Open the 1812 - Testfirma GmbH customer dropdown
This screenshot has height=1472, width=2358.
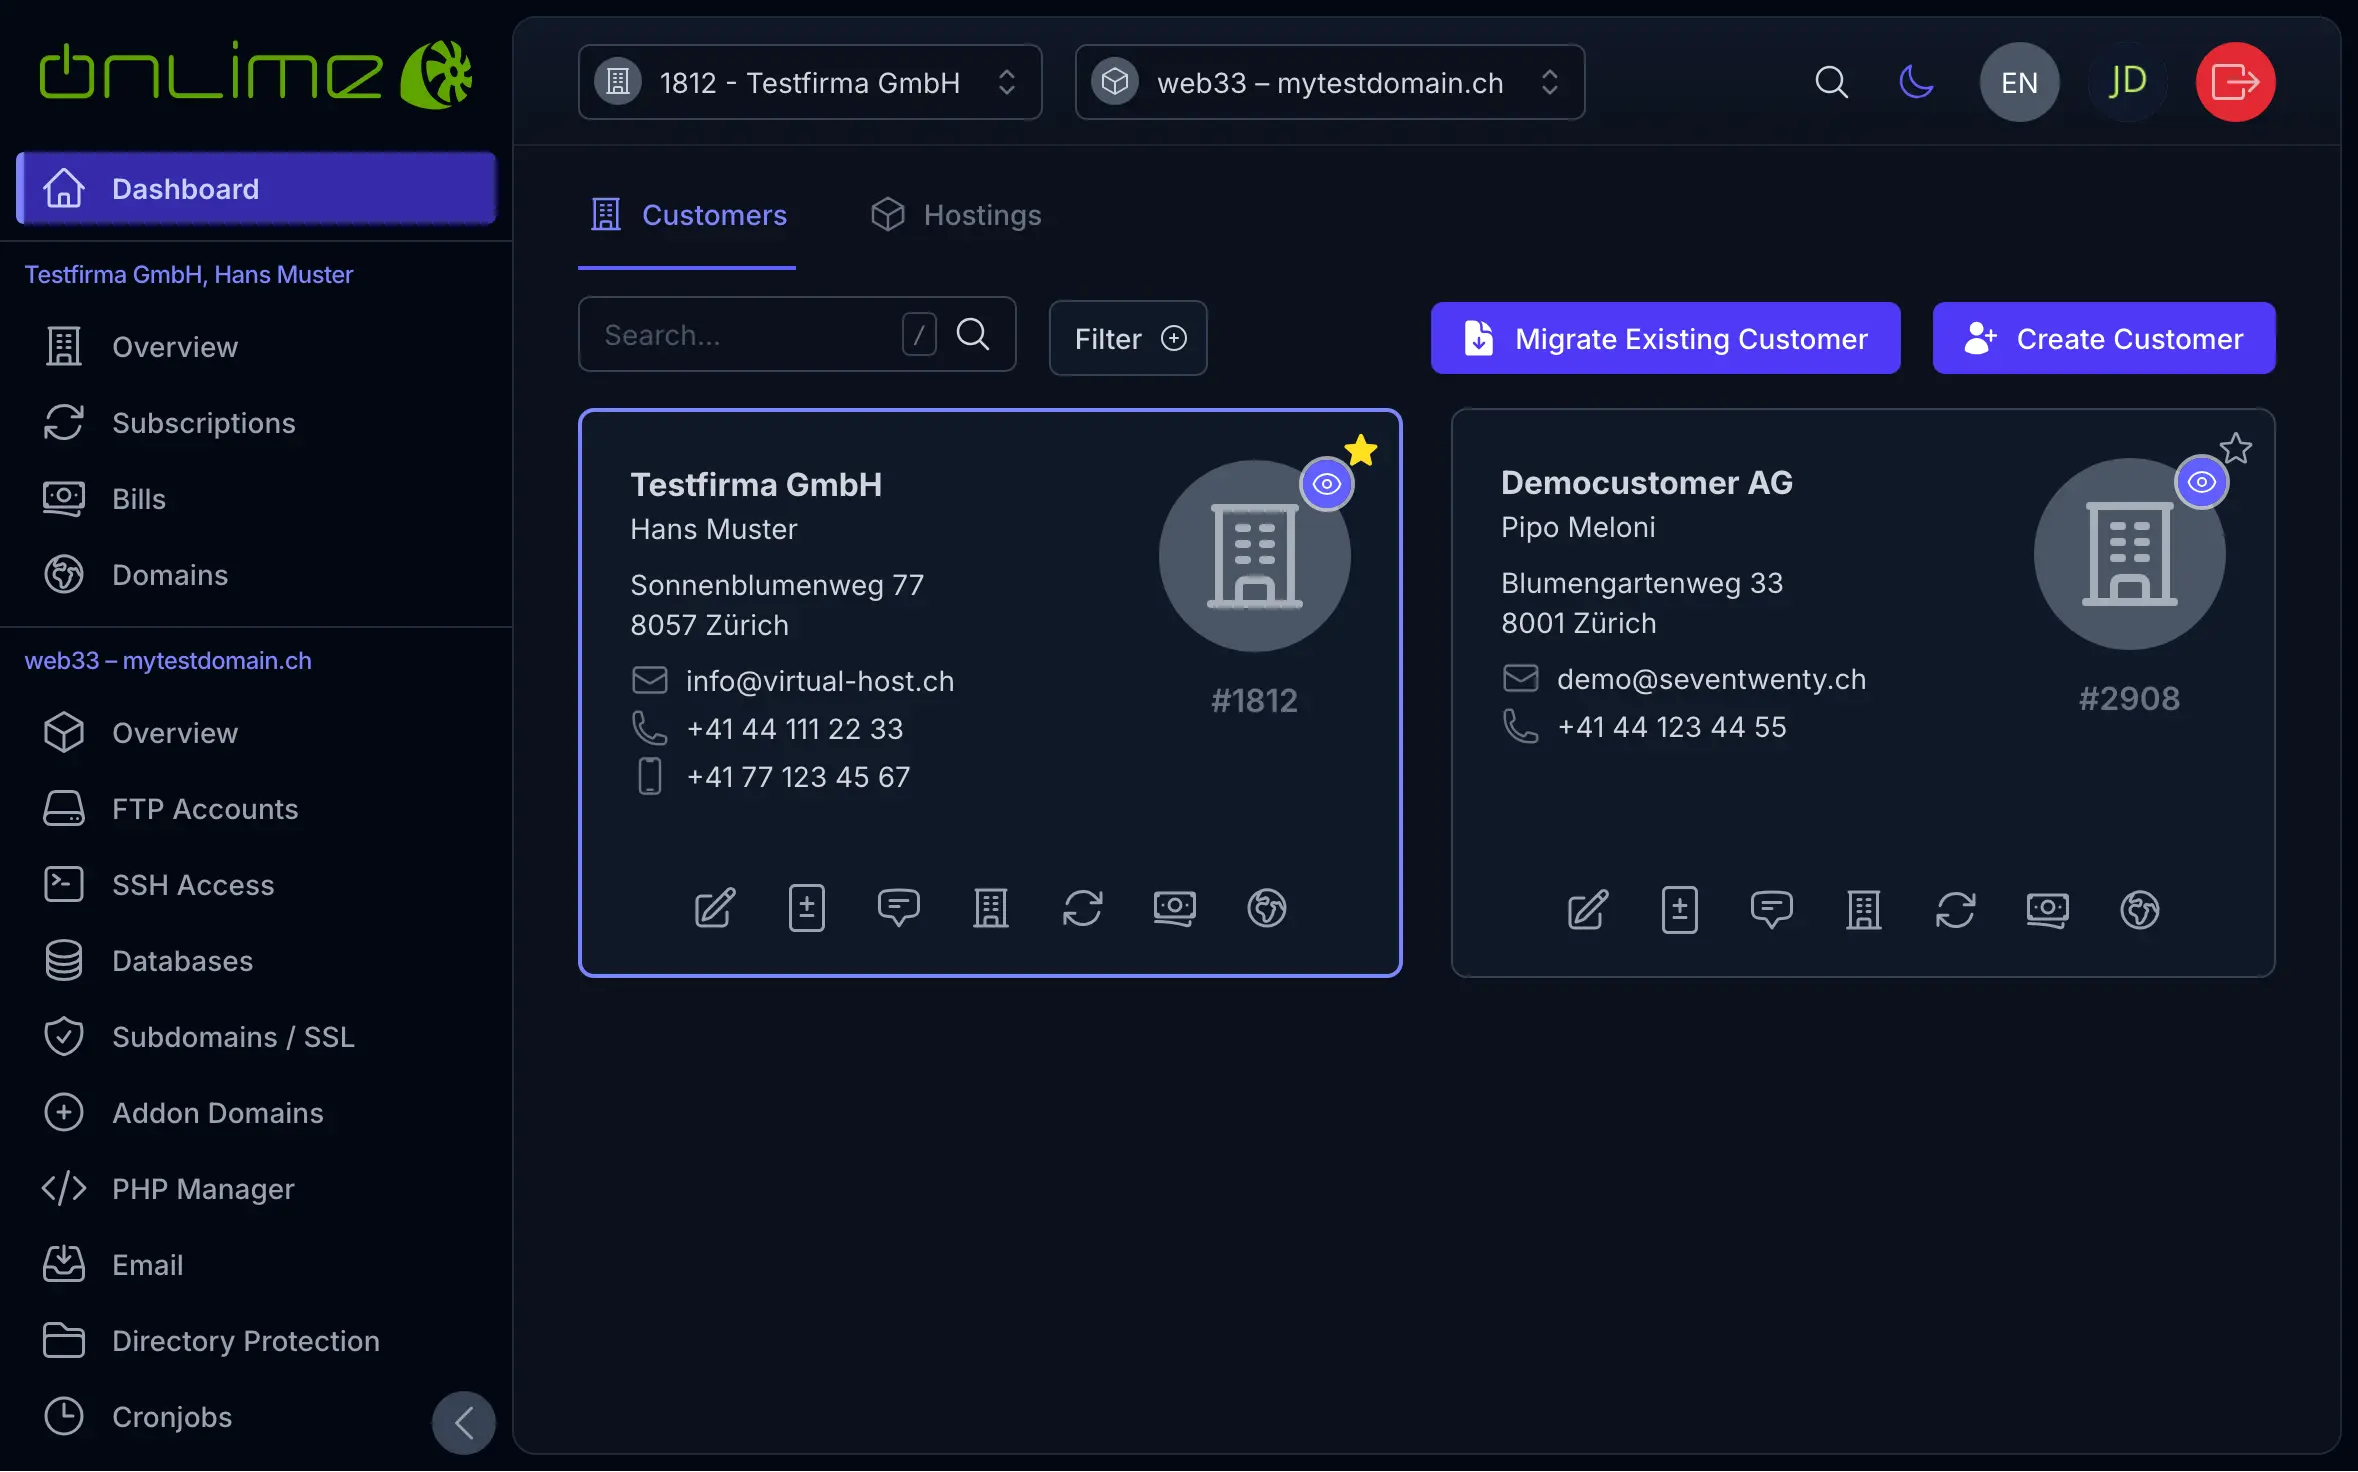click(x=809, y=82)
